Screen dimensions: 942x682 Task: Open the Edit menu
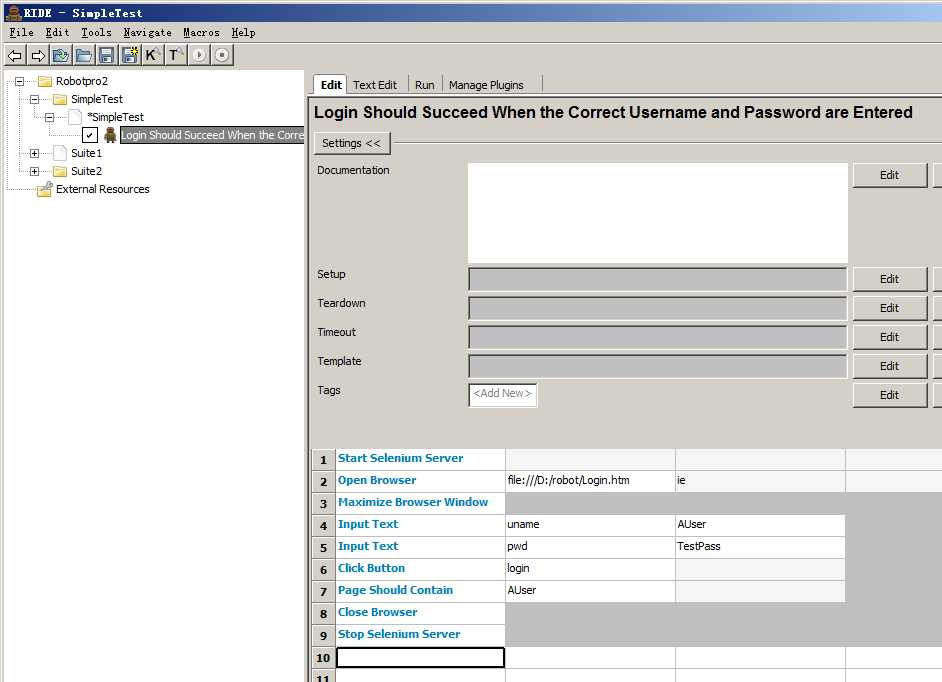57,32
